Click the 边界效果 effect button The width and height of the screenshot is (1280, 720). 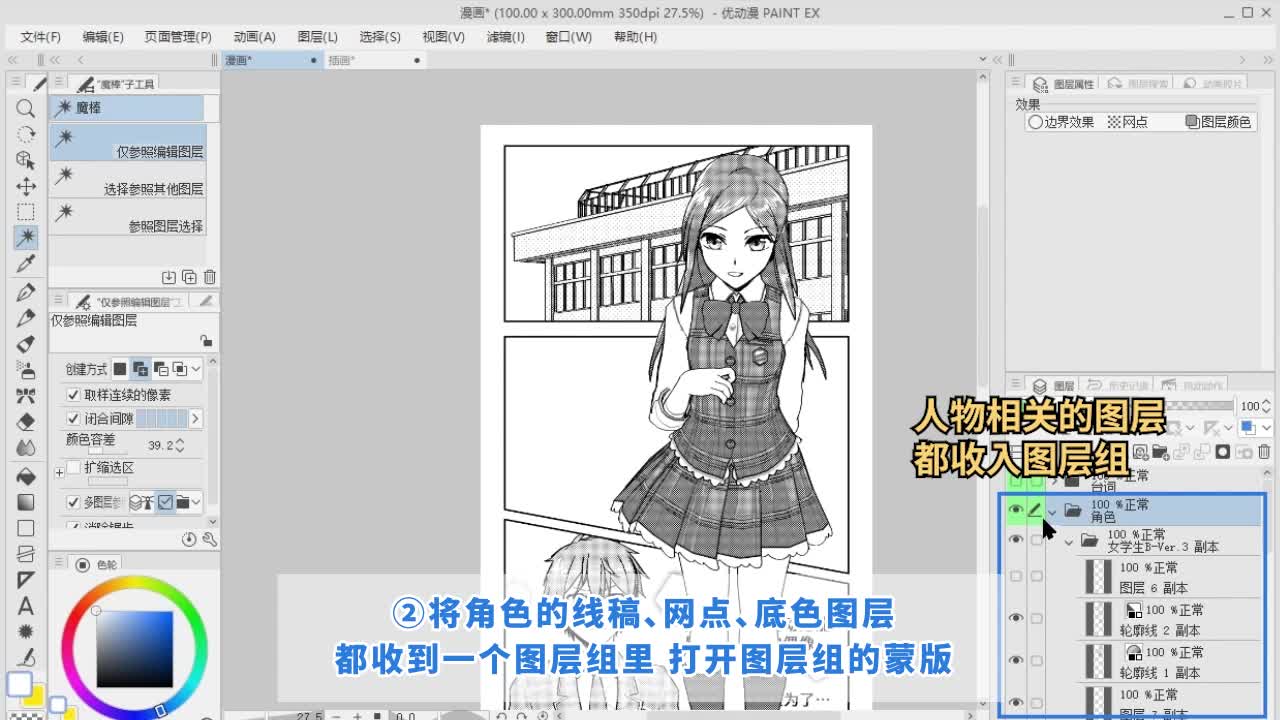1061,122
